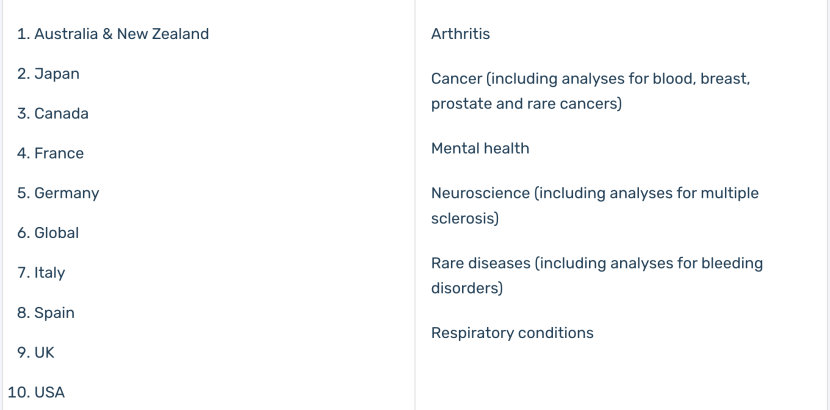The image size is (830, 410).
Task: Click the number 1 list marker
Action: pos(24,34)
